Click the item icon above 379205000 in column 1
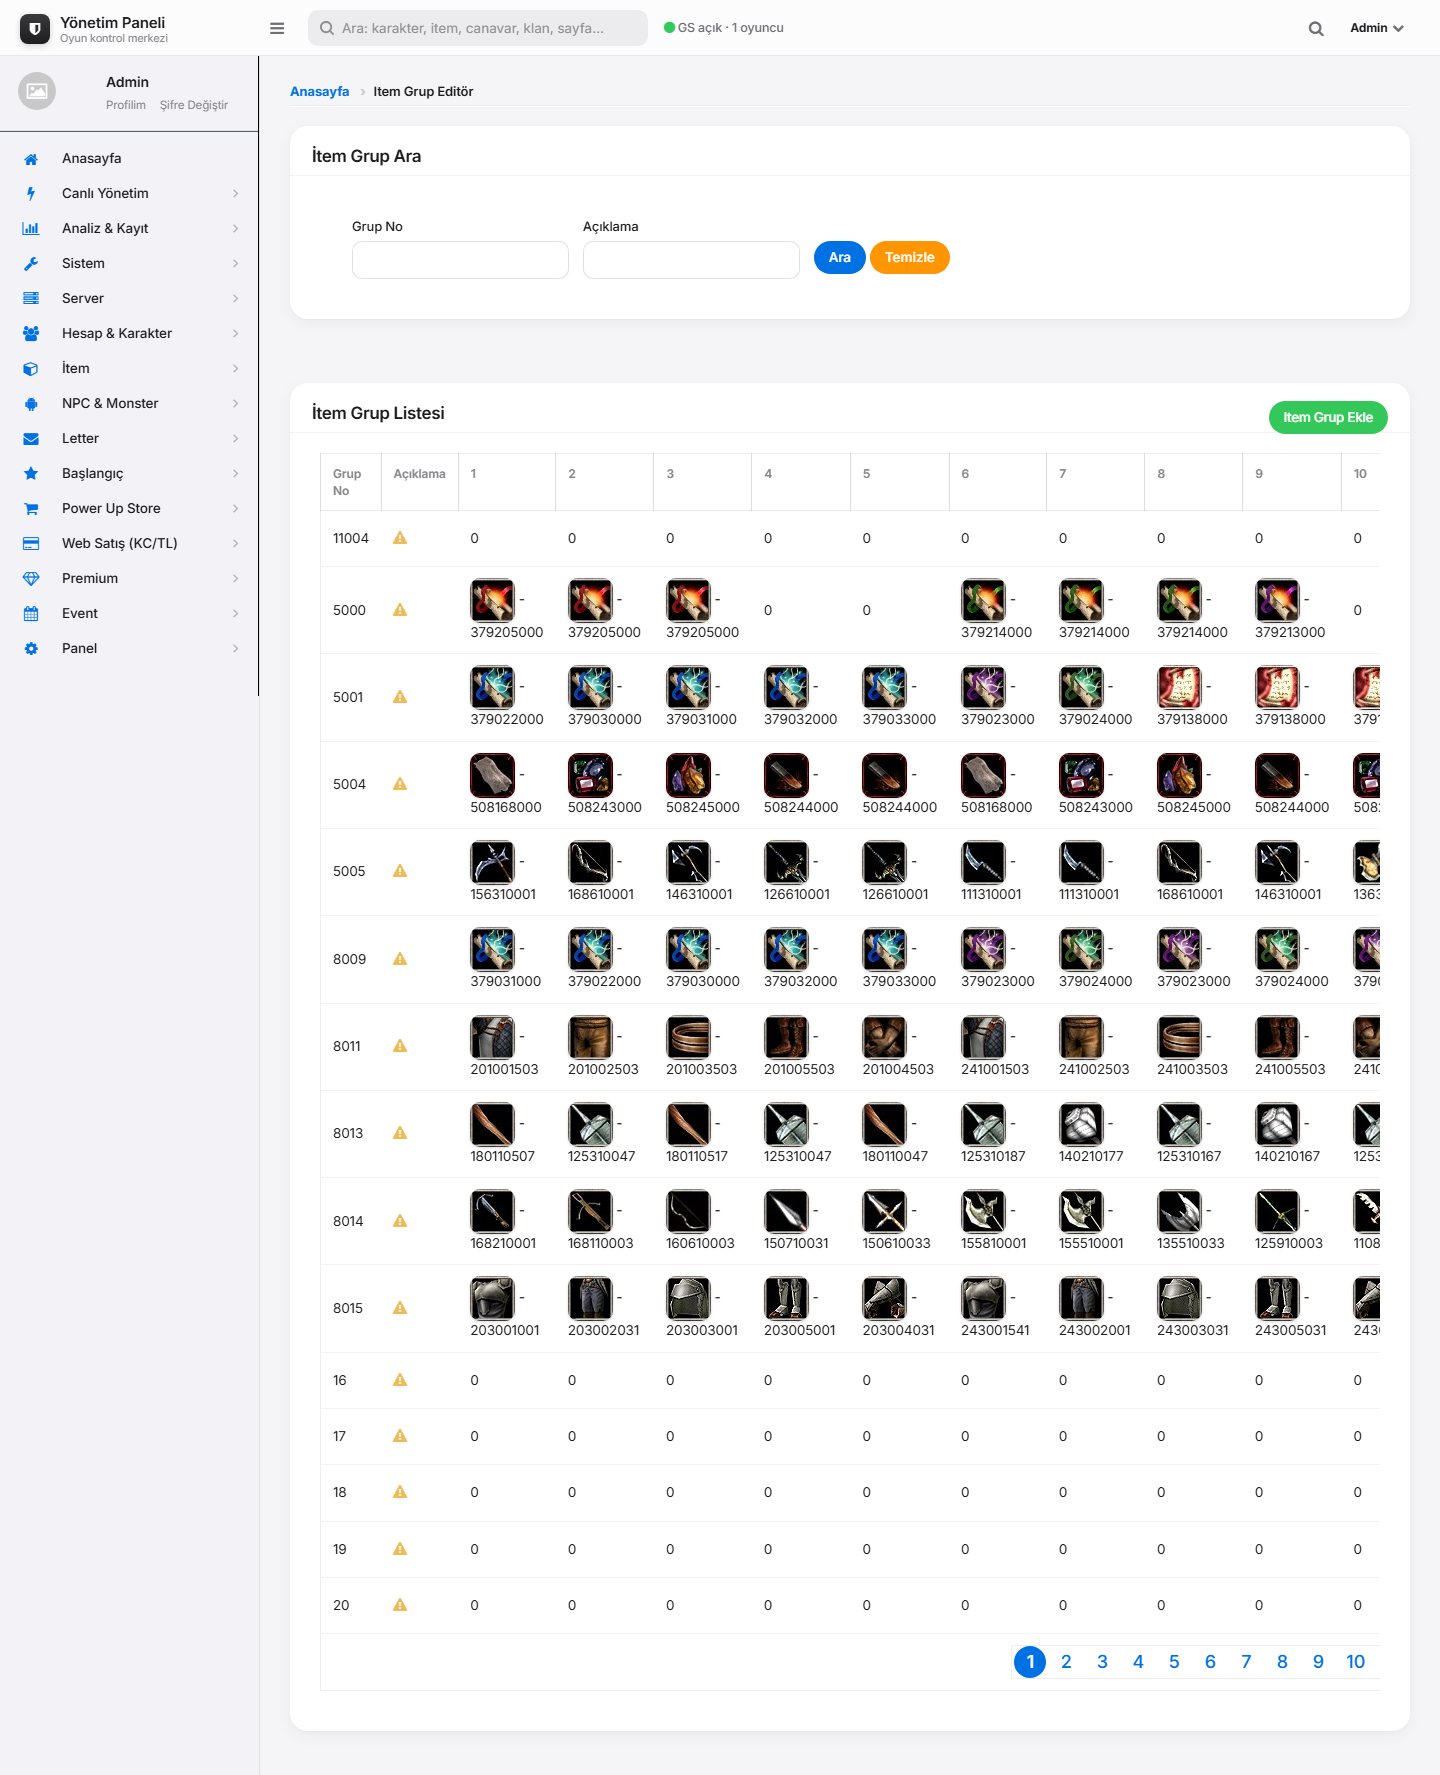Image resolution: width=1440 pixels, height=1775 pixels. tap(492, 600)
